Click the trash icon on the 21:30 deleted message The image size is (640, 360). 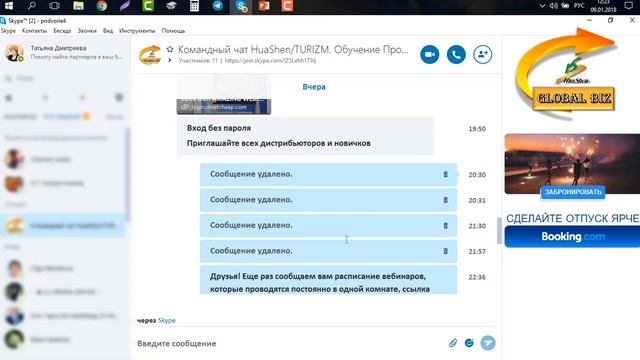(x=445, y=225)
